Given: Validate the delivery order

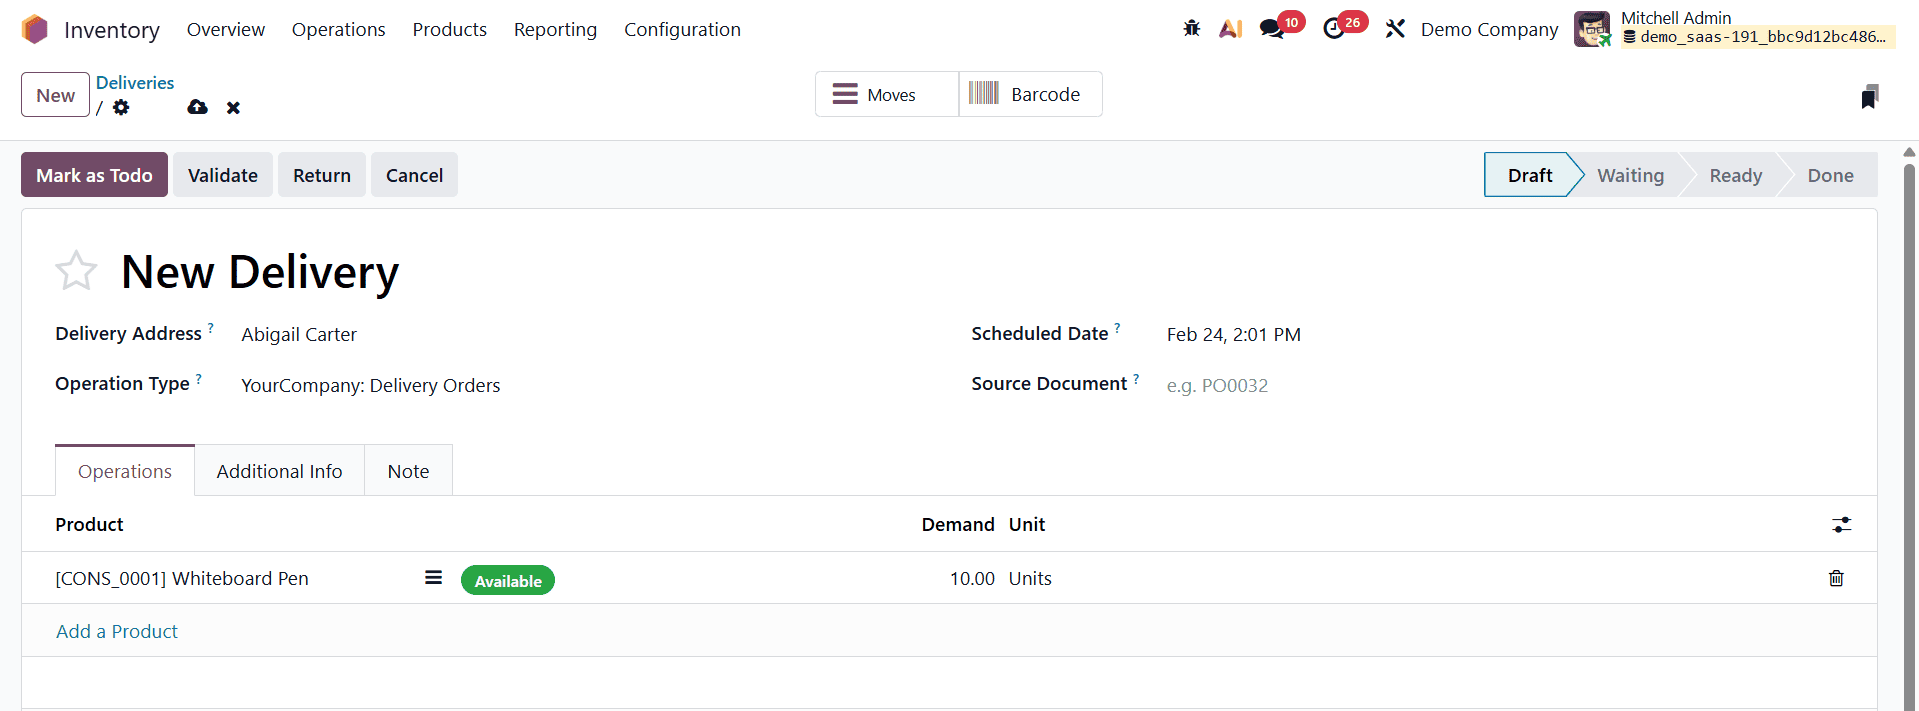Looking at the screenshot, I should pyautogui.click(x=222, y=174).
